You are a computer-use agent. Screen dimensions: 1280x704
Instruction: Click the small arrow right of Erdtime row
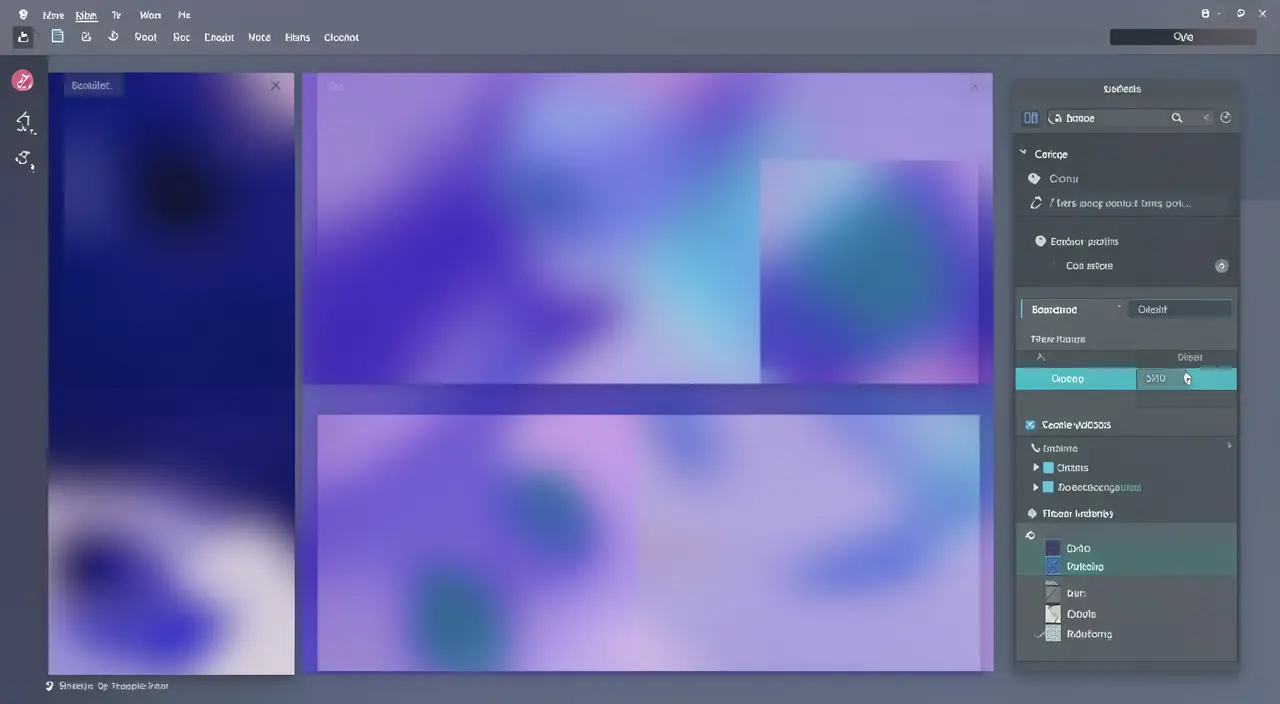(x=1229, y=445)
